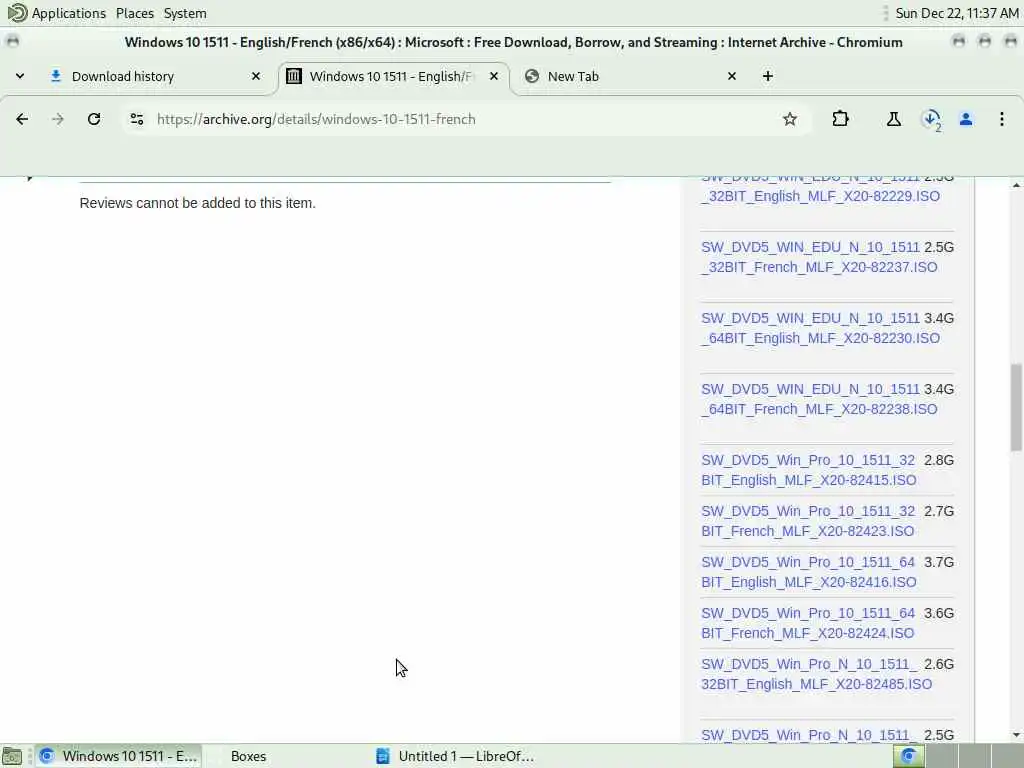Download EDU_N 64BIT French X20-82238 ISO

point(819,399)
